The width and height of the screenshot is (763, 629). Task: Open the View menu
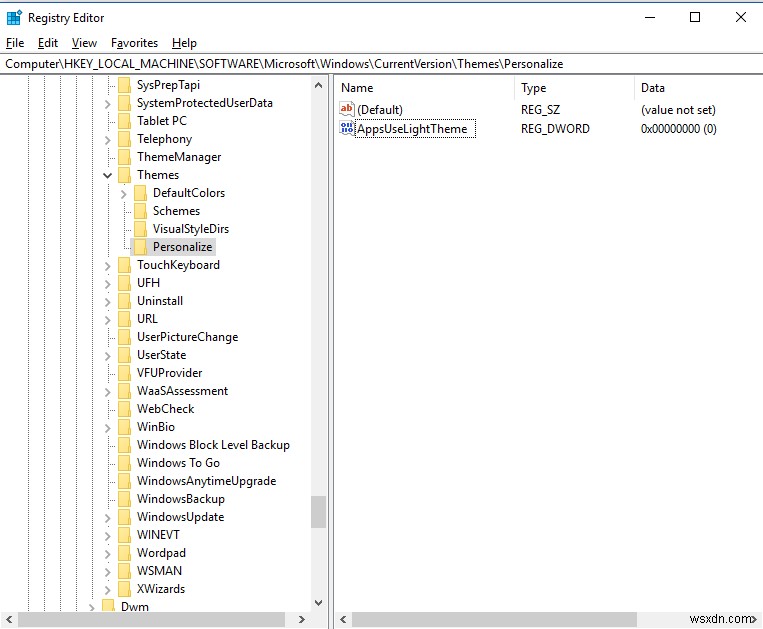[84, 43]
